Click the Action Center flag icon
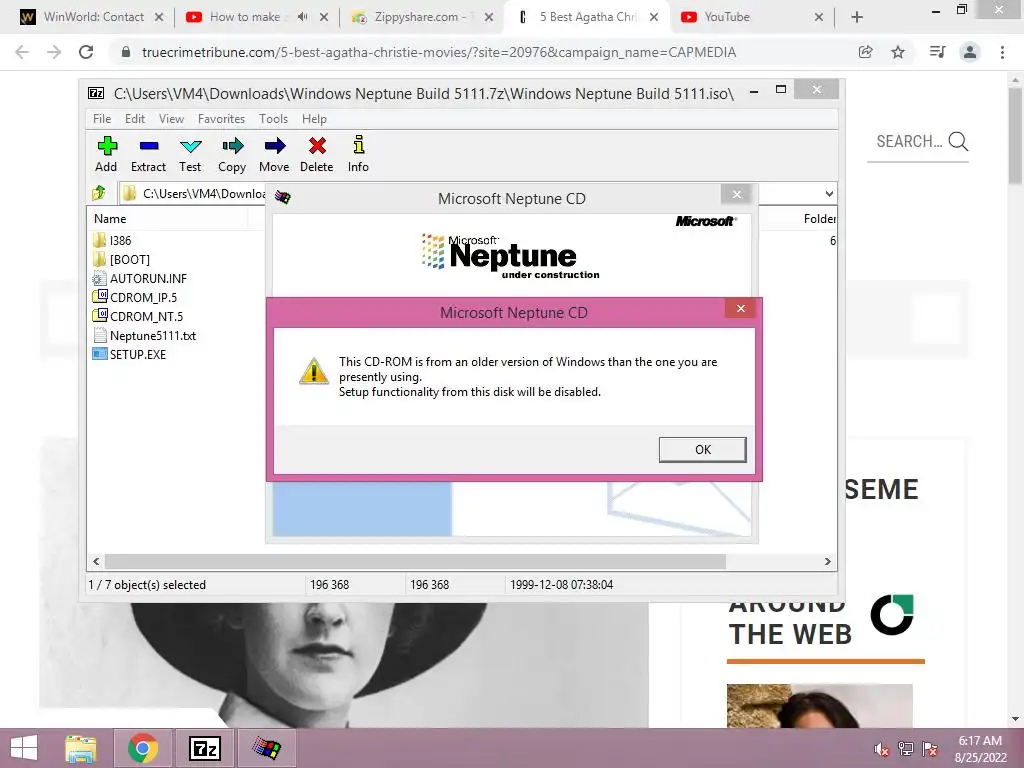This screenshot has width=1024, height=768. pos(930,749)
